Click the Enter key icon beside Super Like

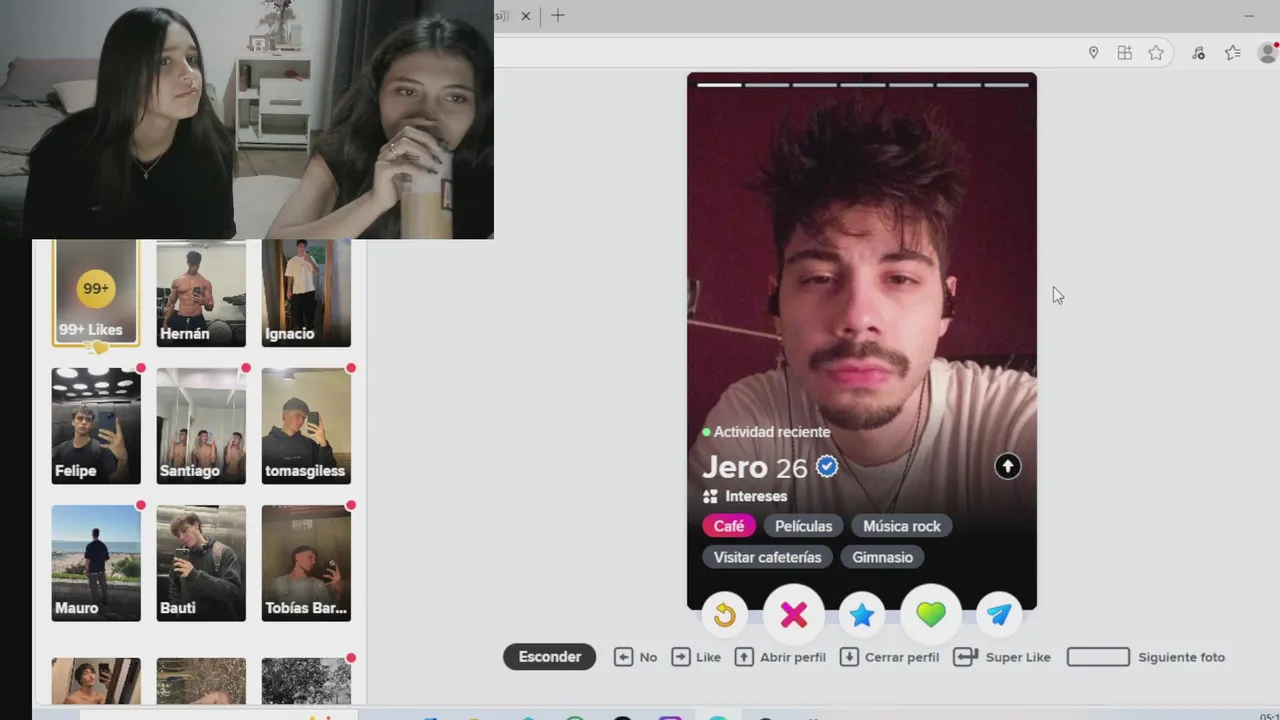tap(965, 657)
